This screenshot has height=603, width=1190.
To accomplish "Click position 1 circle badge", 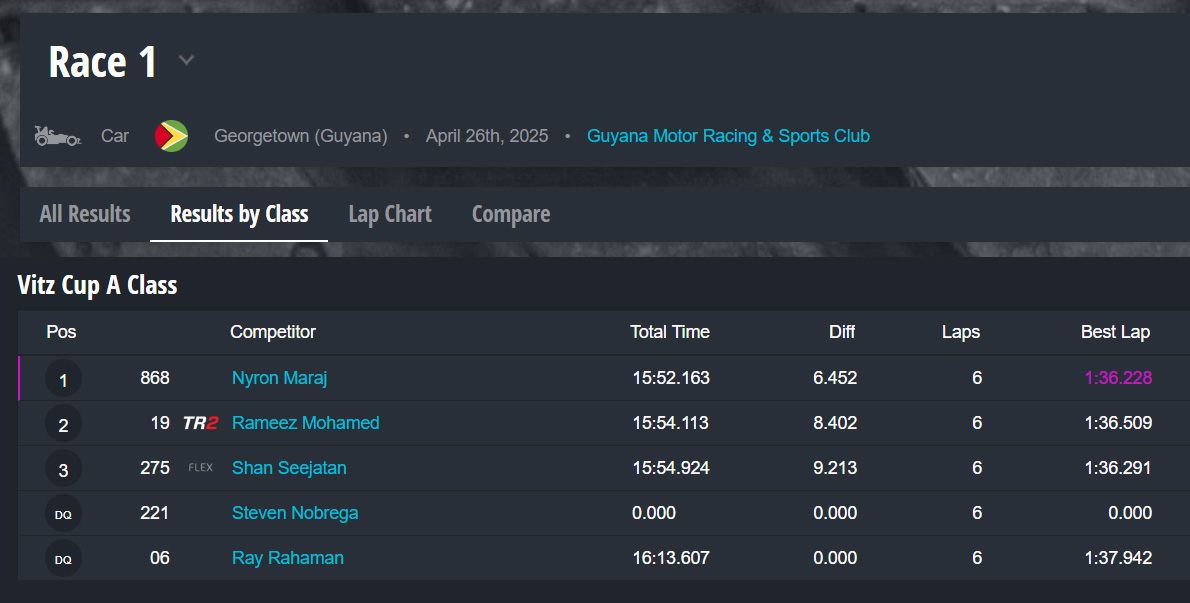I will [x=63, y=380].
